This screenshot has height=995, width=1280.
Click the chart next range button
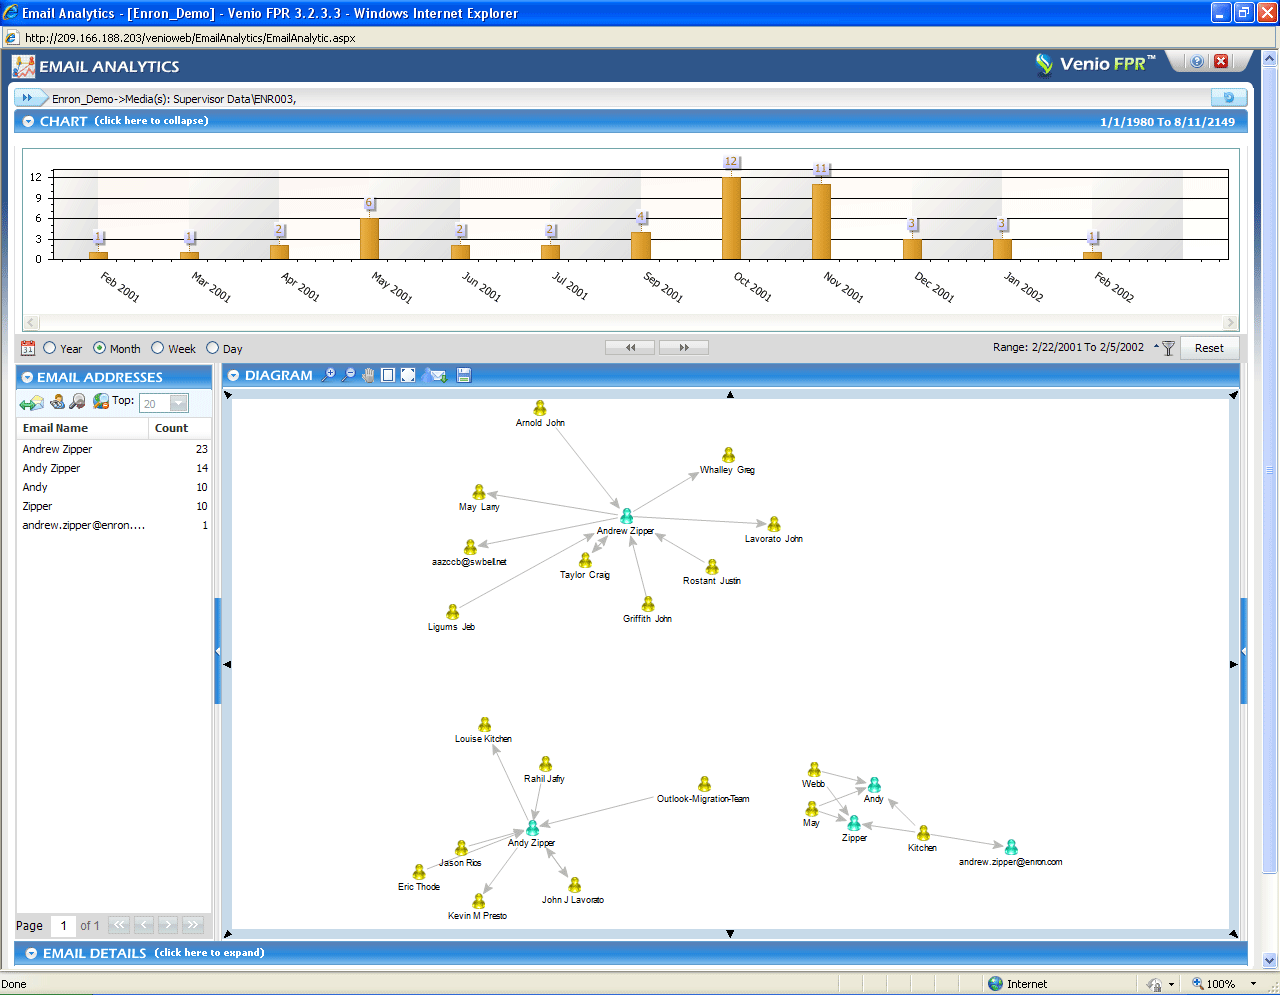684,347
